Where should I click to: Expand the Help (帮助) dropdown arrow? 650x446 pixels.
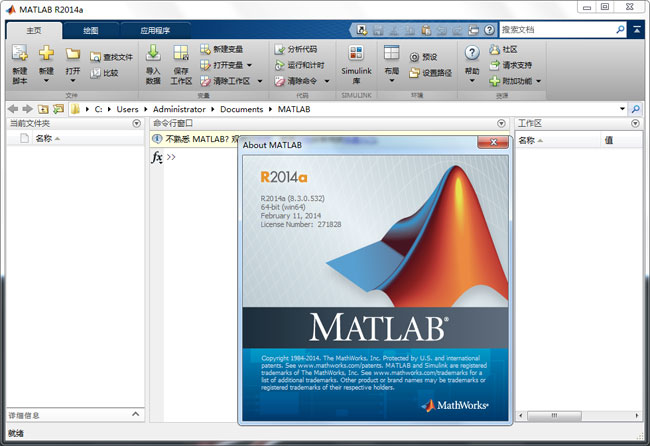pyautogui.click(x=472, y=80)
